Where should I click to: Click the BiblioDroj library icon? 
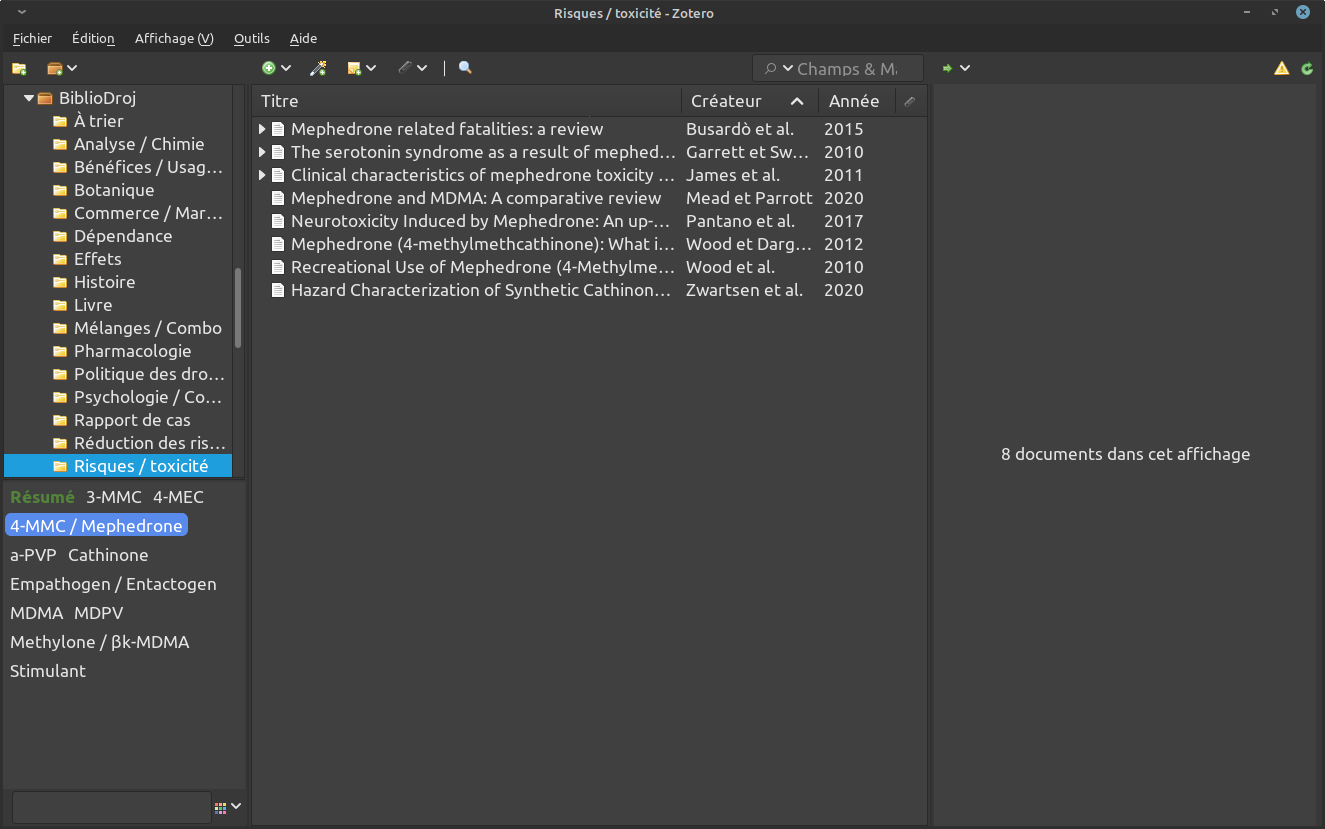pyautogui.click(x=44, y=98)
